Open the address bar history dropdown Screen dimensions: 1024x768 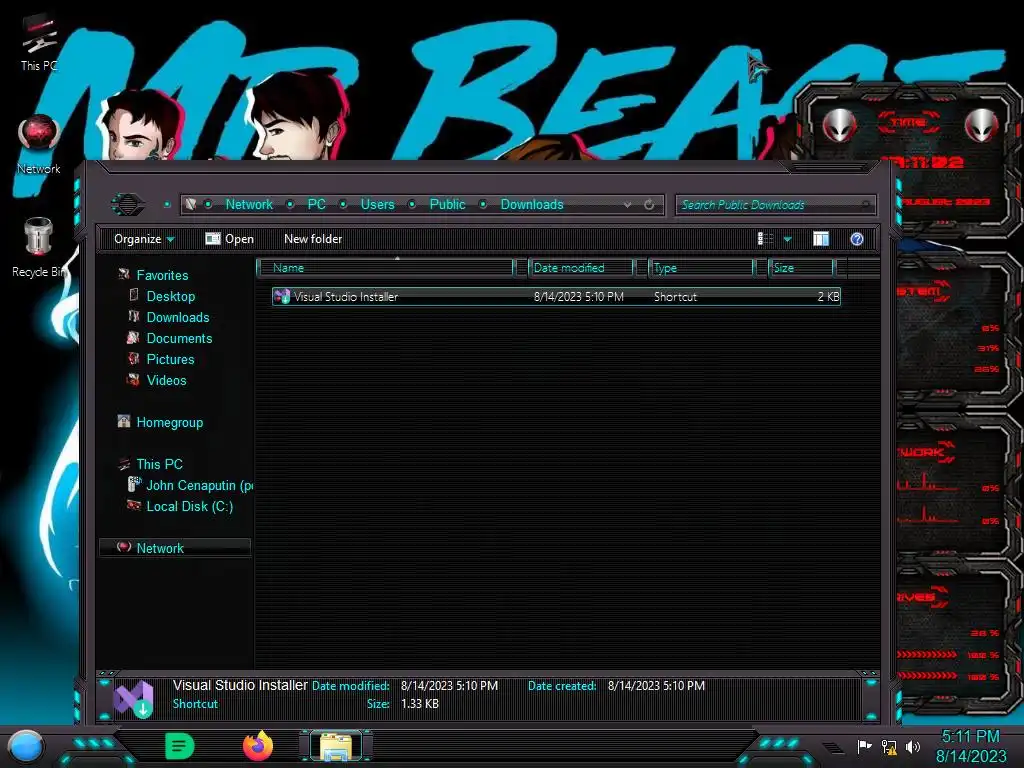[628, 205]
